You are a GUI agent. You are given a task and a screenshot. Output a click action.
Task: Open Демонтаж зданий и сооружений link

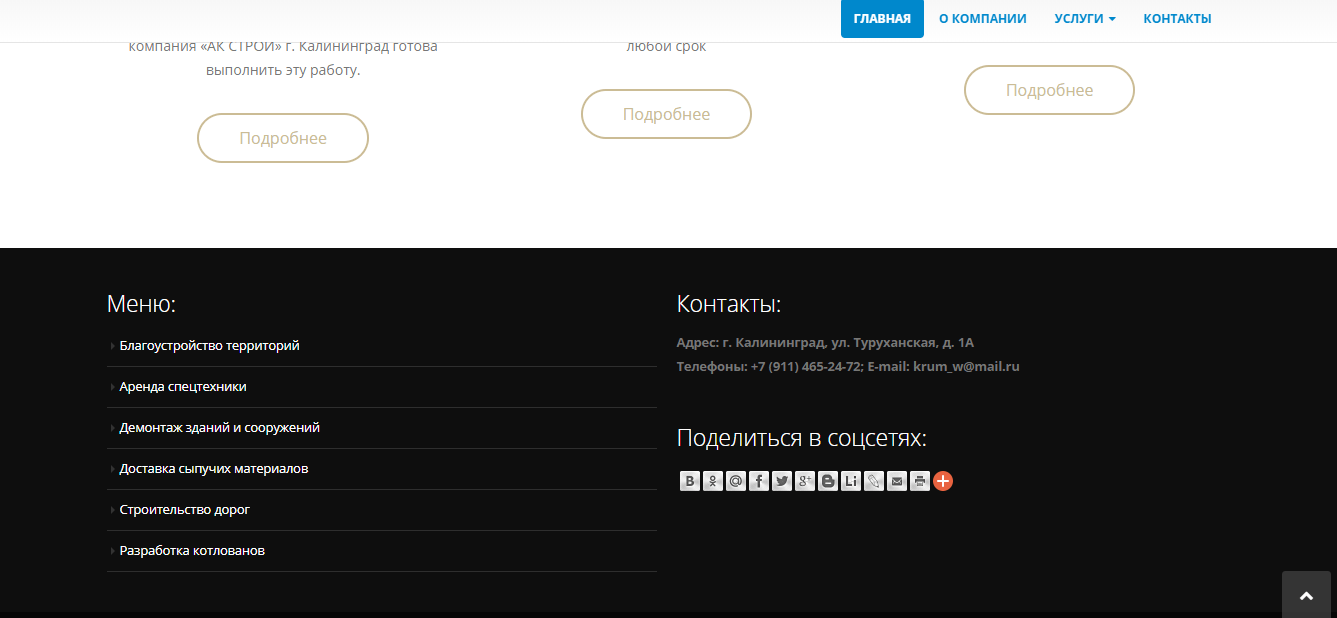coord(219,428)
